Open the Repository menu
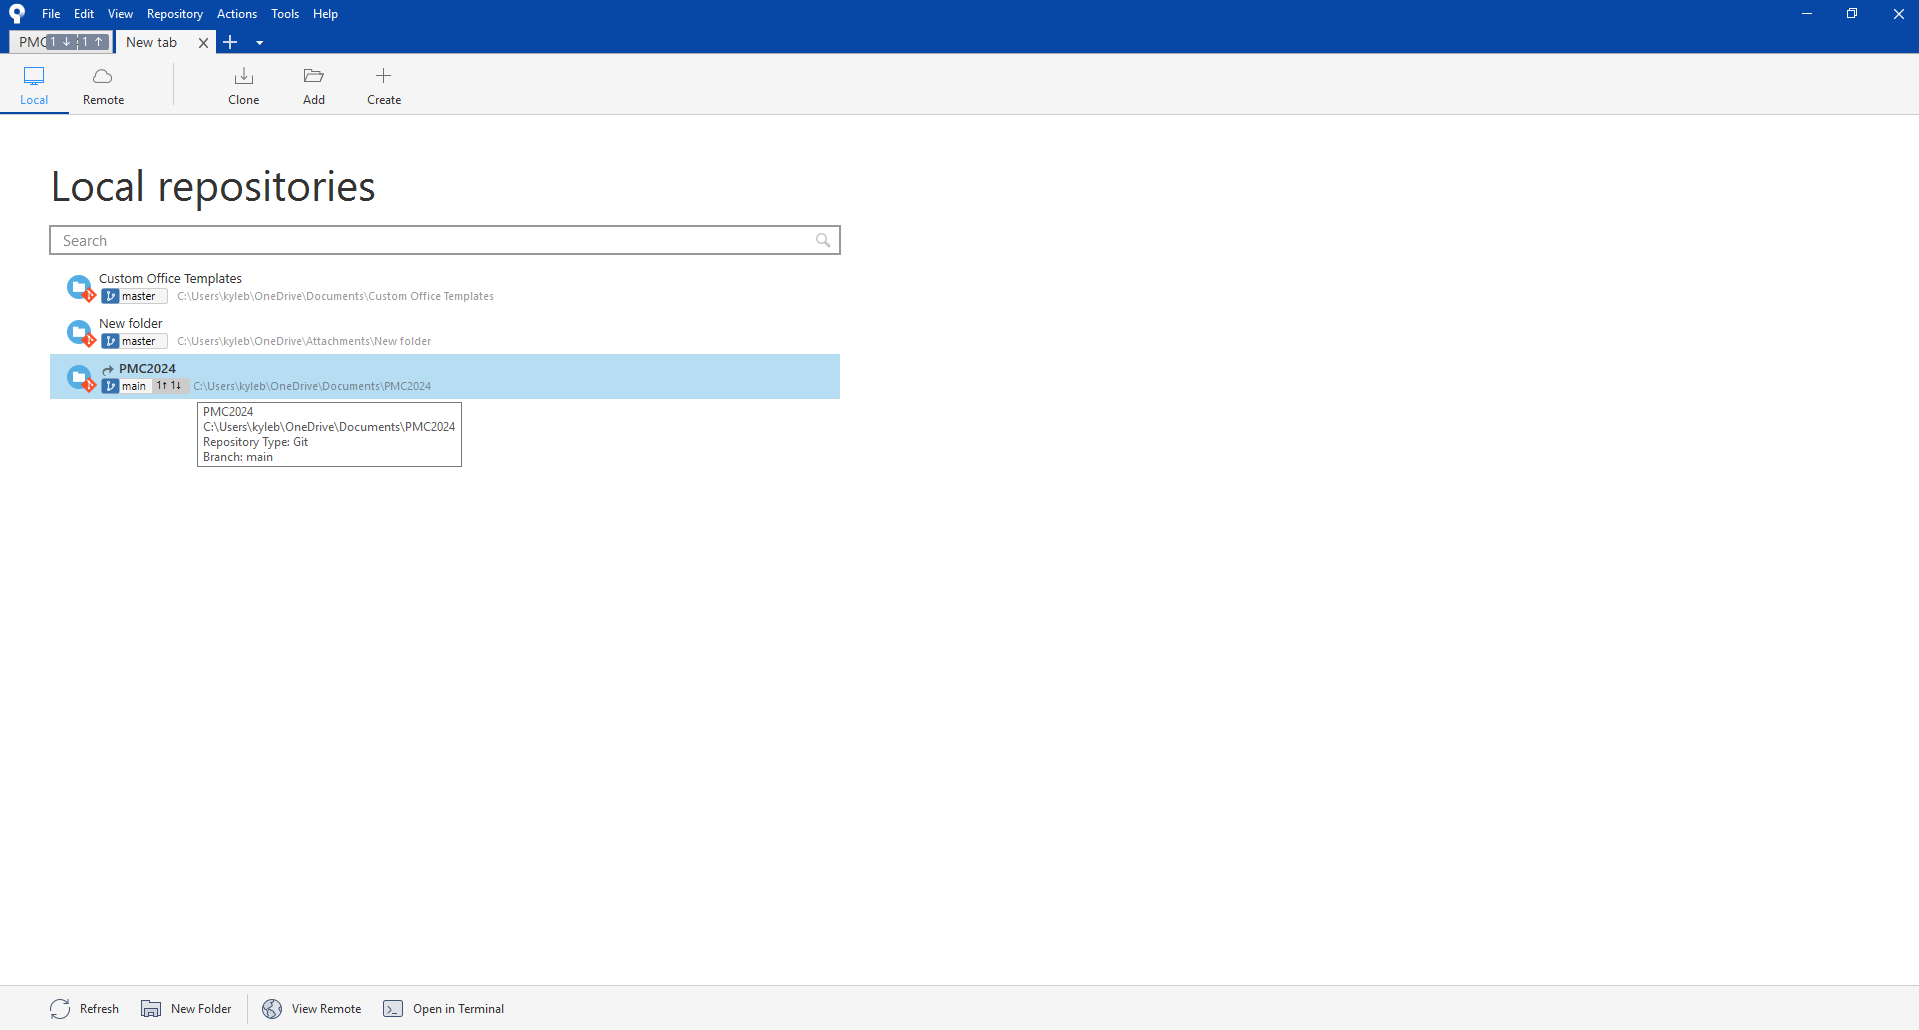The image size is (1919, 1030). pyautogui.click(x=175, y=14)
